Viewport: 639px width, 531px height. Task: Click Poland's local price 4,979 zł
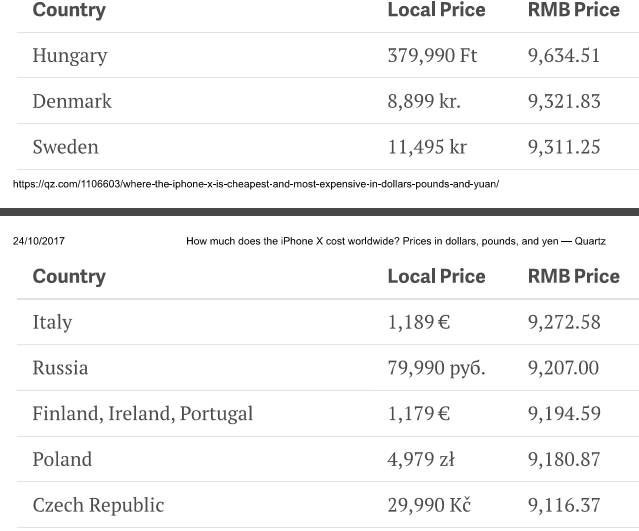tap(421, 460)
